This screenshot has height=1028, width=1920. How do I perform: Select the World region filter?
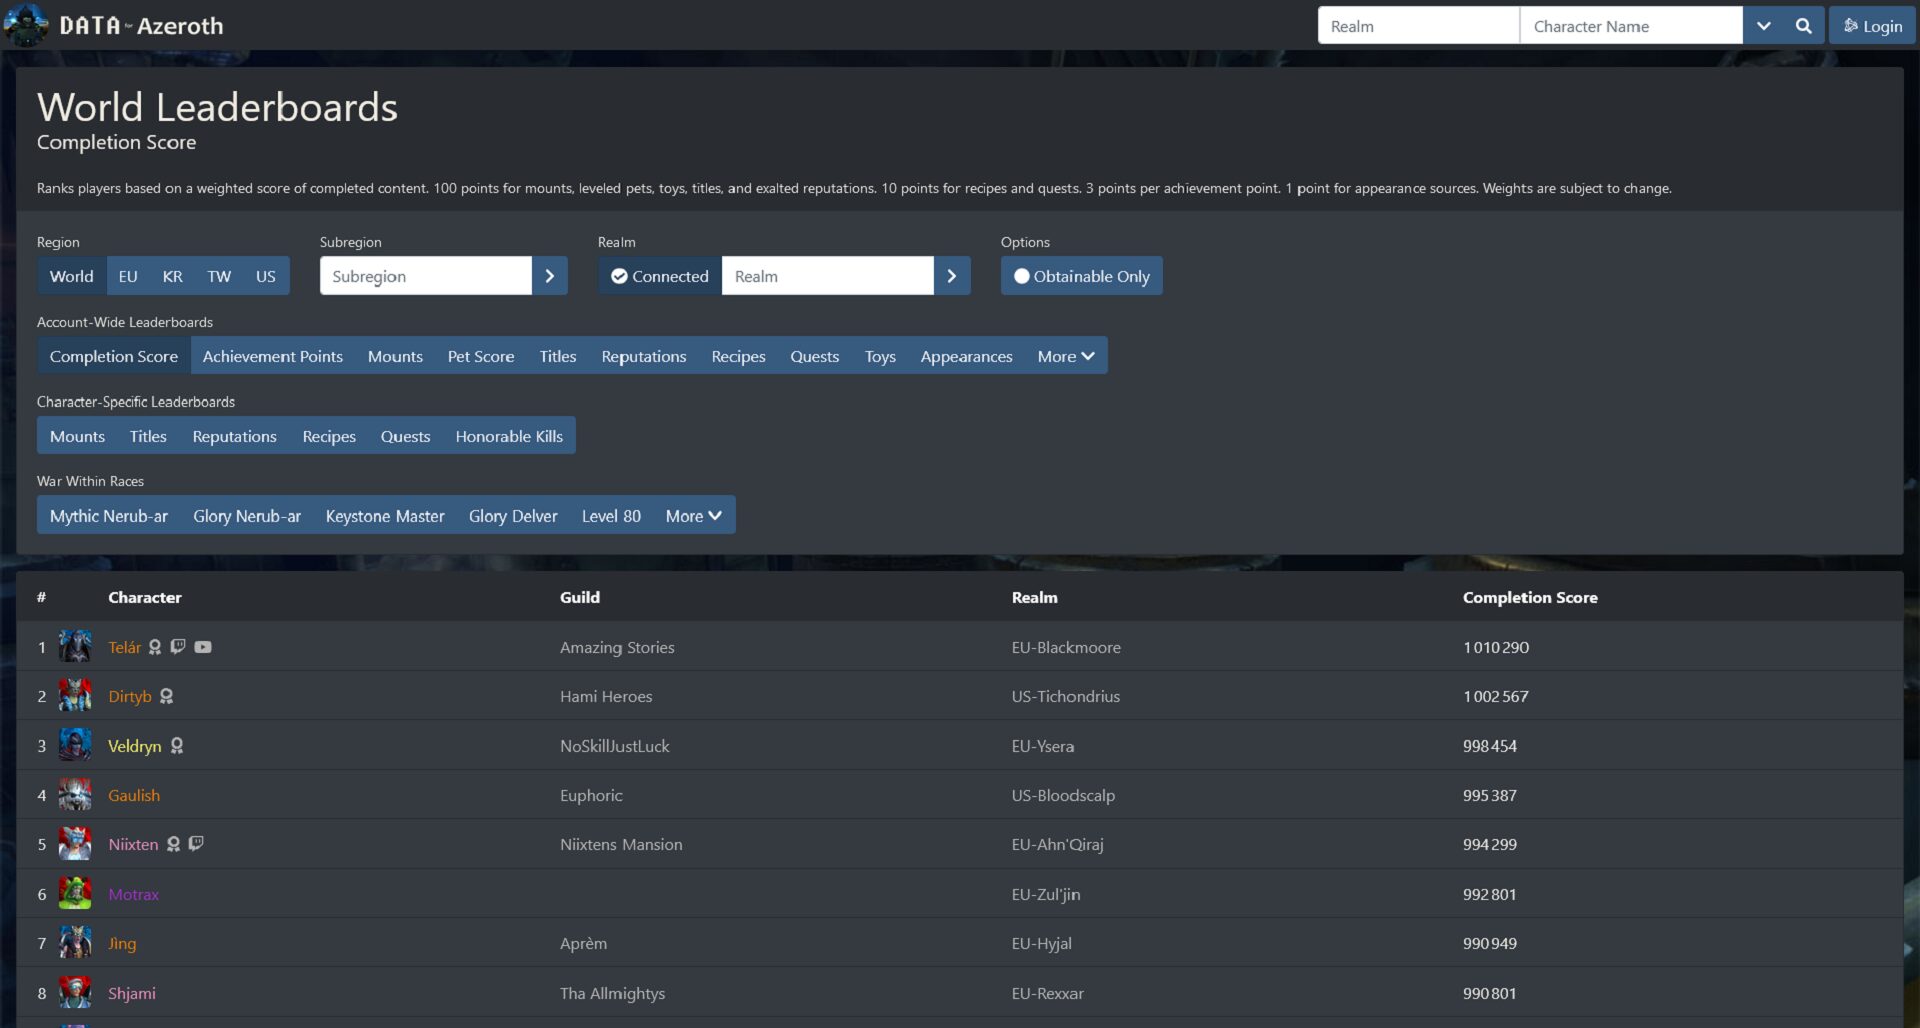coord(71,276)
